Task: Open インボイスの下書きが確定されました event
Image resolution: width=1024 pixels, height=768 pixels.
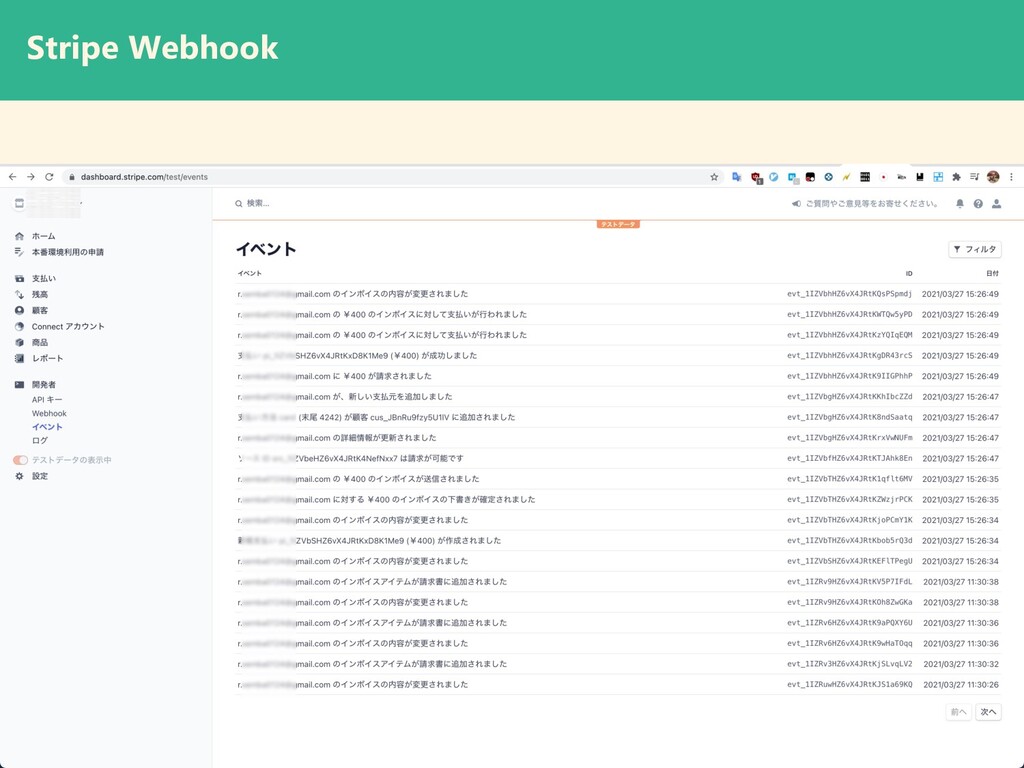Action: coord(618,500)
